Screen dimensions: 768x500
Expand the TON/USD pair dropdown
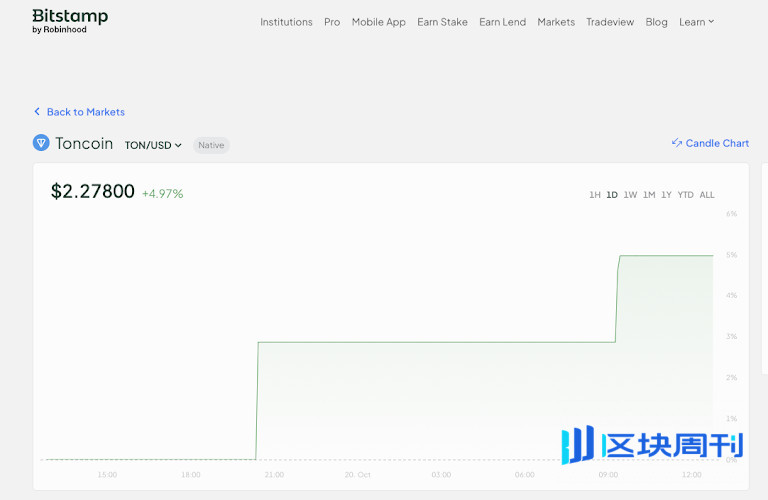click(153, 145)
